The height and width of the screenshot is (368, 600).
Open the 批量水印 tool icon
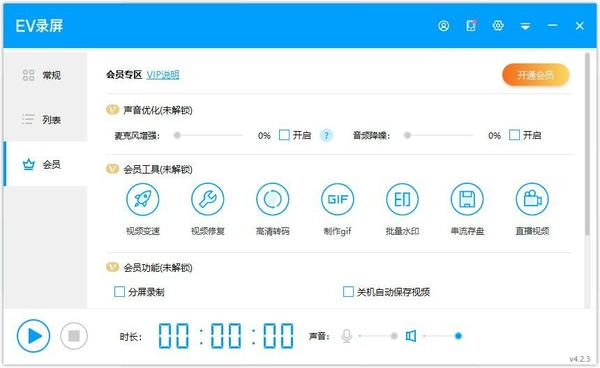pyautogui.click(x=402, y=199)
